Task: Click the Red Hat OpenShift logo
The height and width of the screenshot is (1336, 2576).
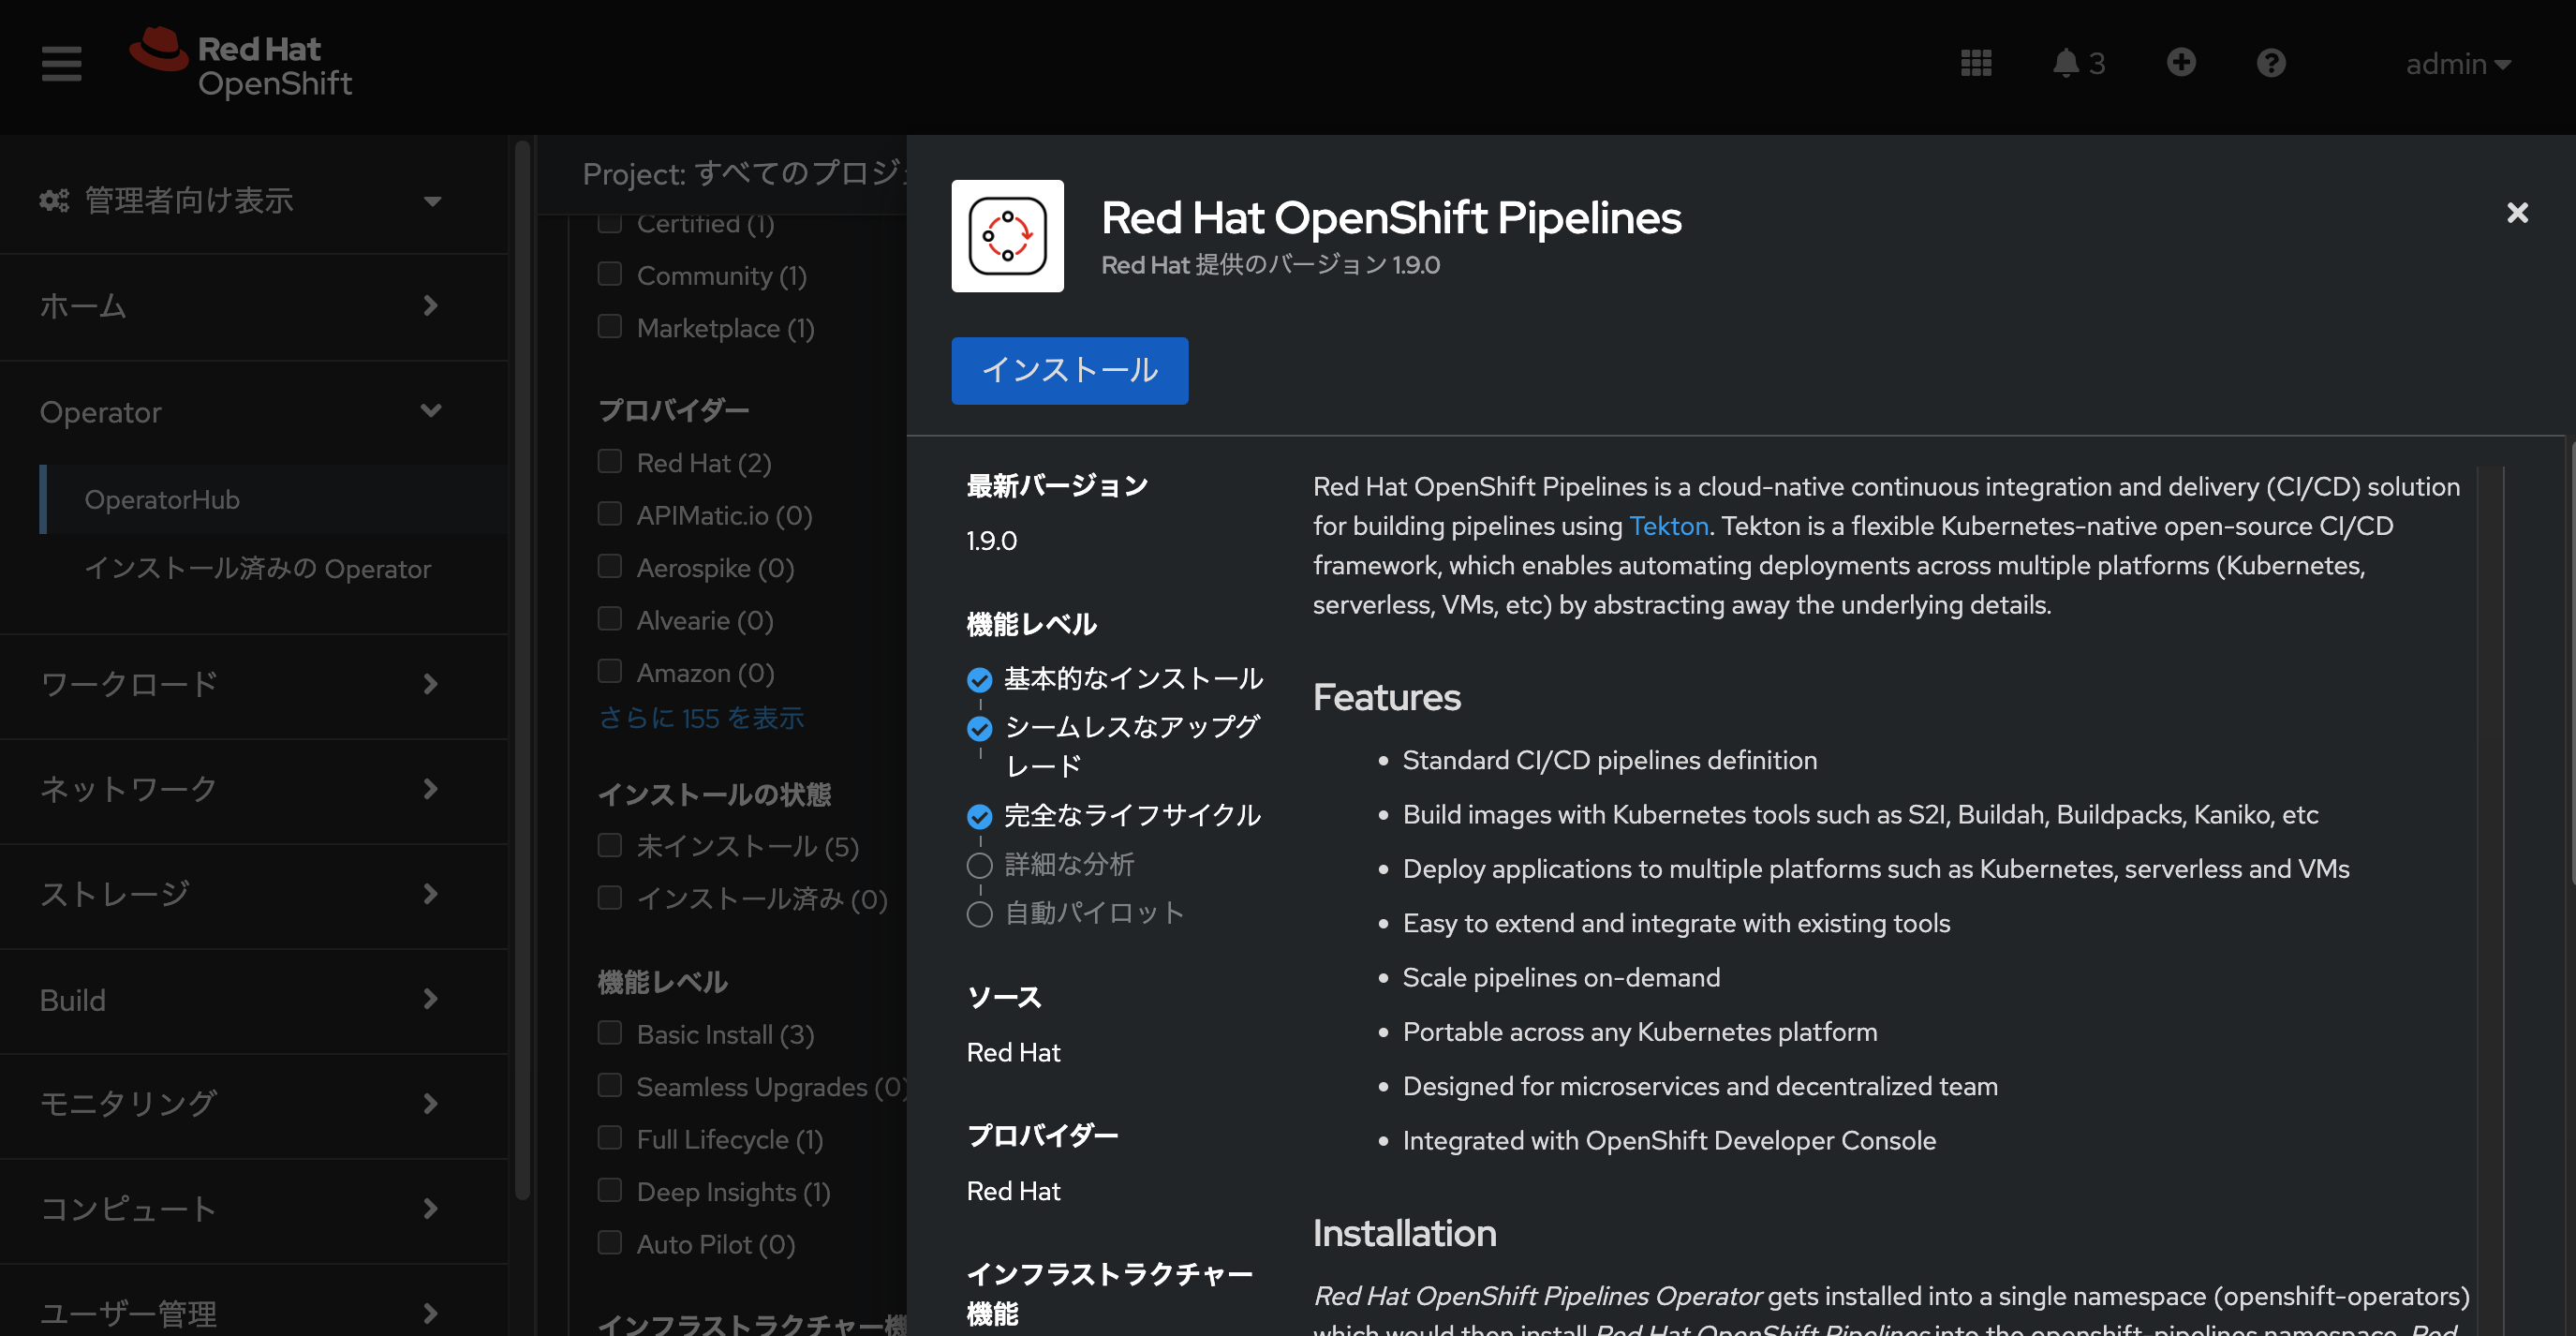Action: pos(241,64)
